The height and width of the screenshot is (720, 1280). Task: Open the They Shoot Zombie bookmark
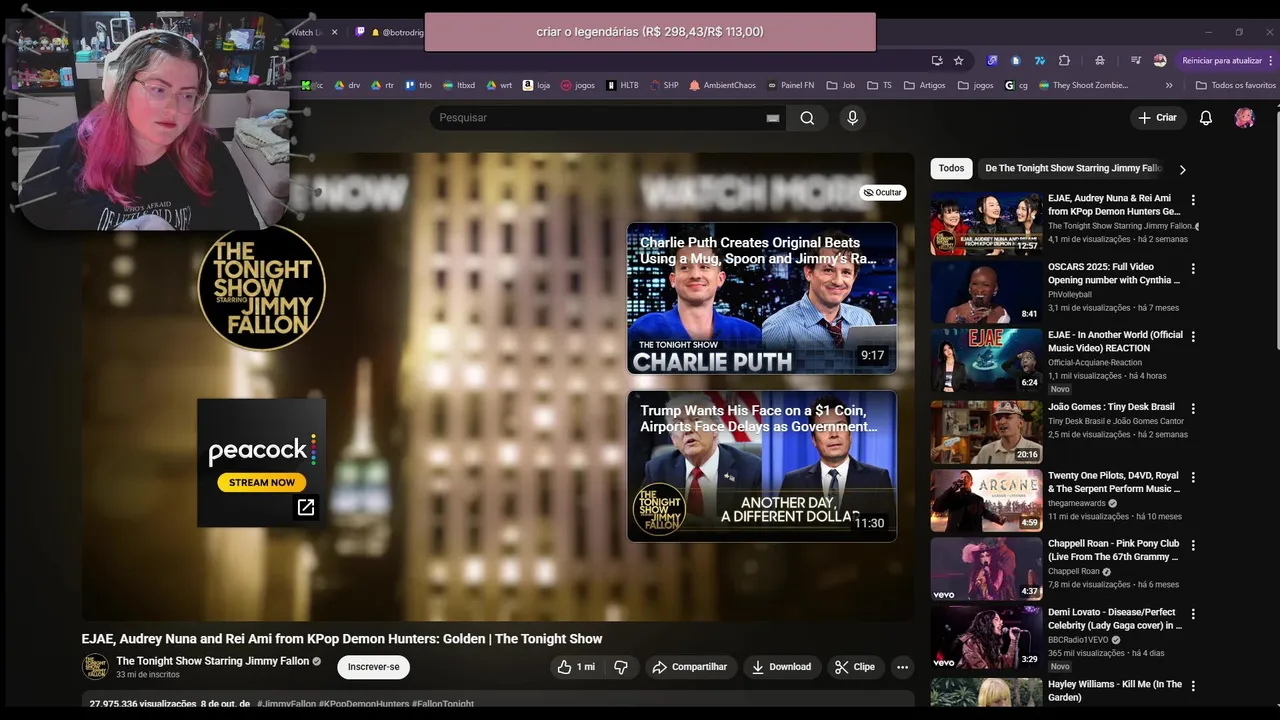(1084, 85)
